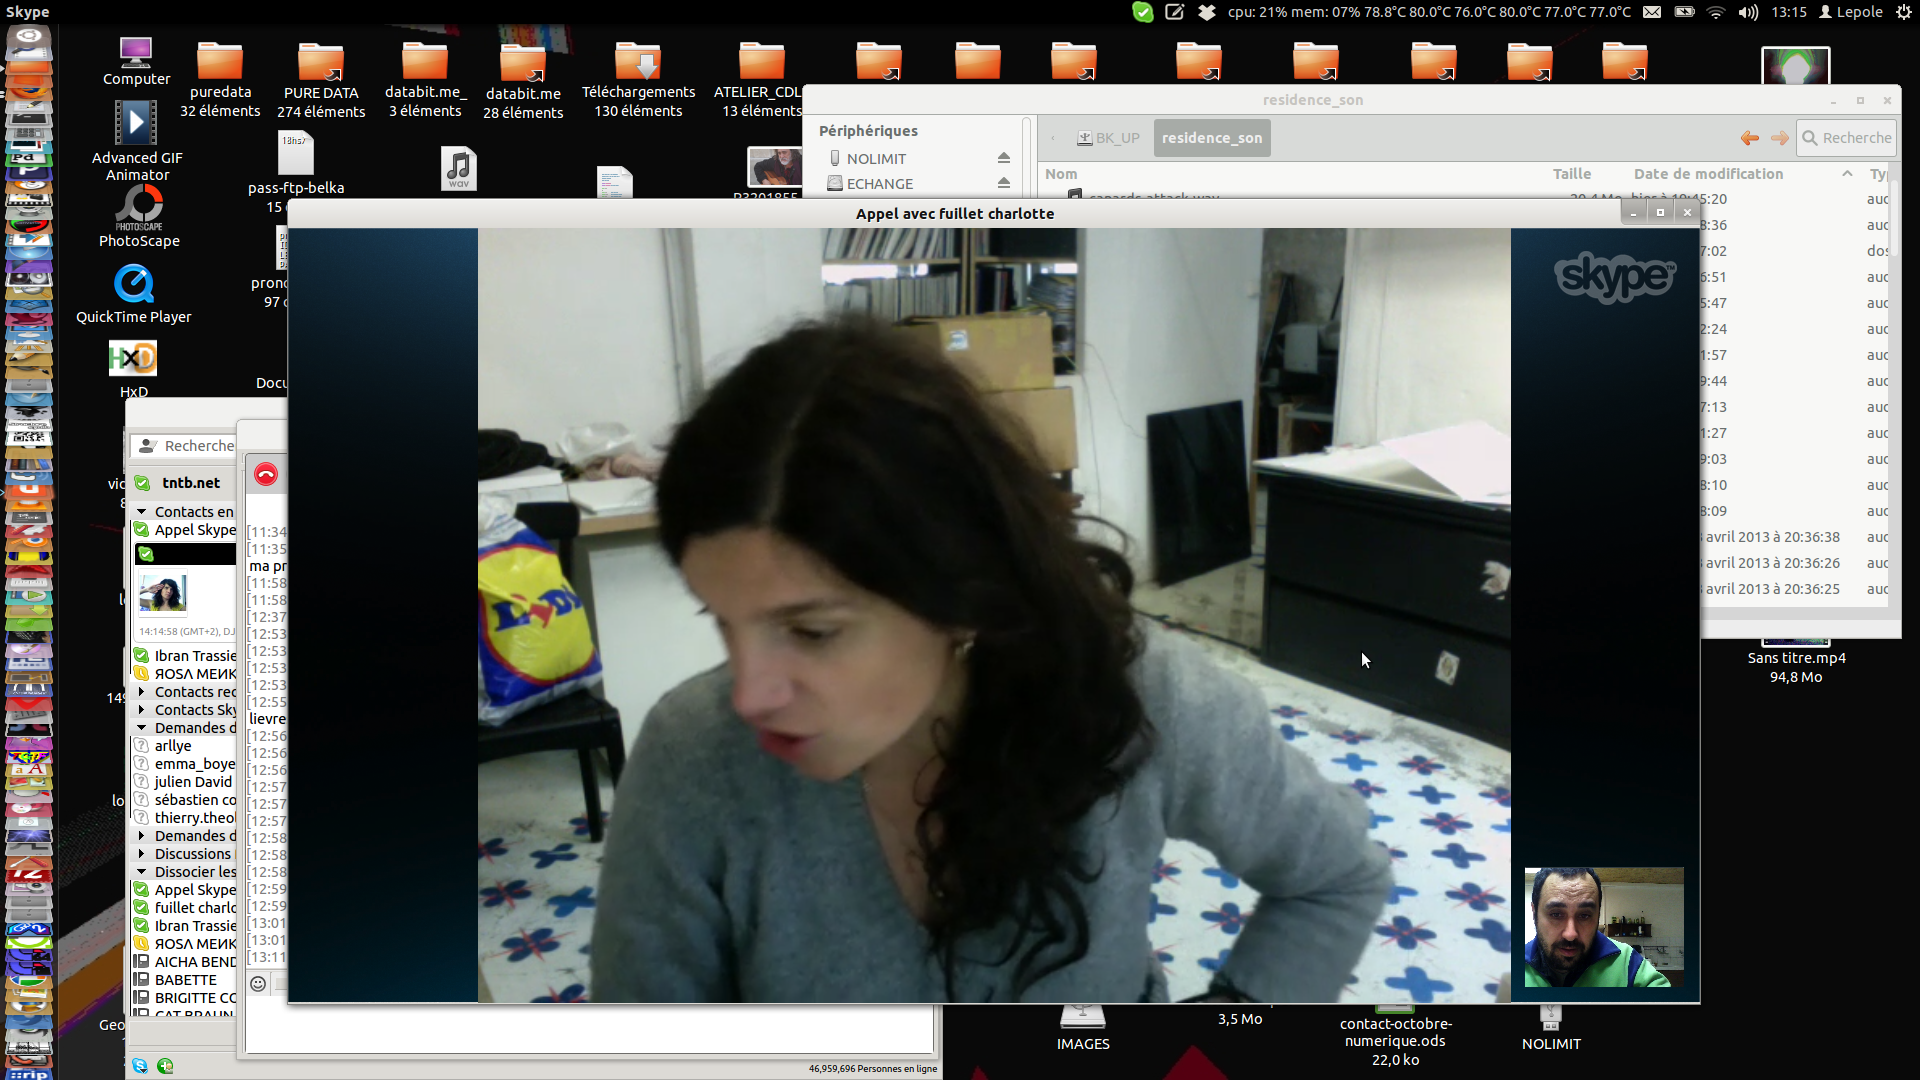Switch to the BK_UP path breadcrumb
Screen dimensions: 1920x1080
[1108, 138]
